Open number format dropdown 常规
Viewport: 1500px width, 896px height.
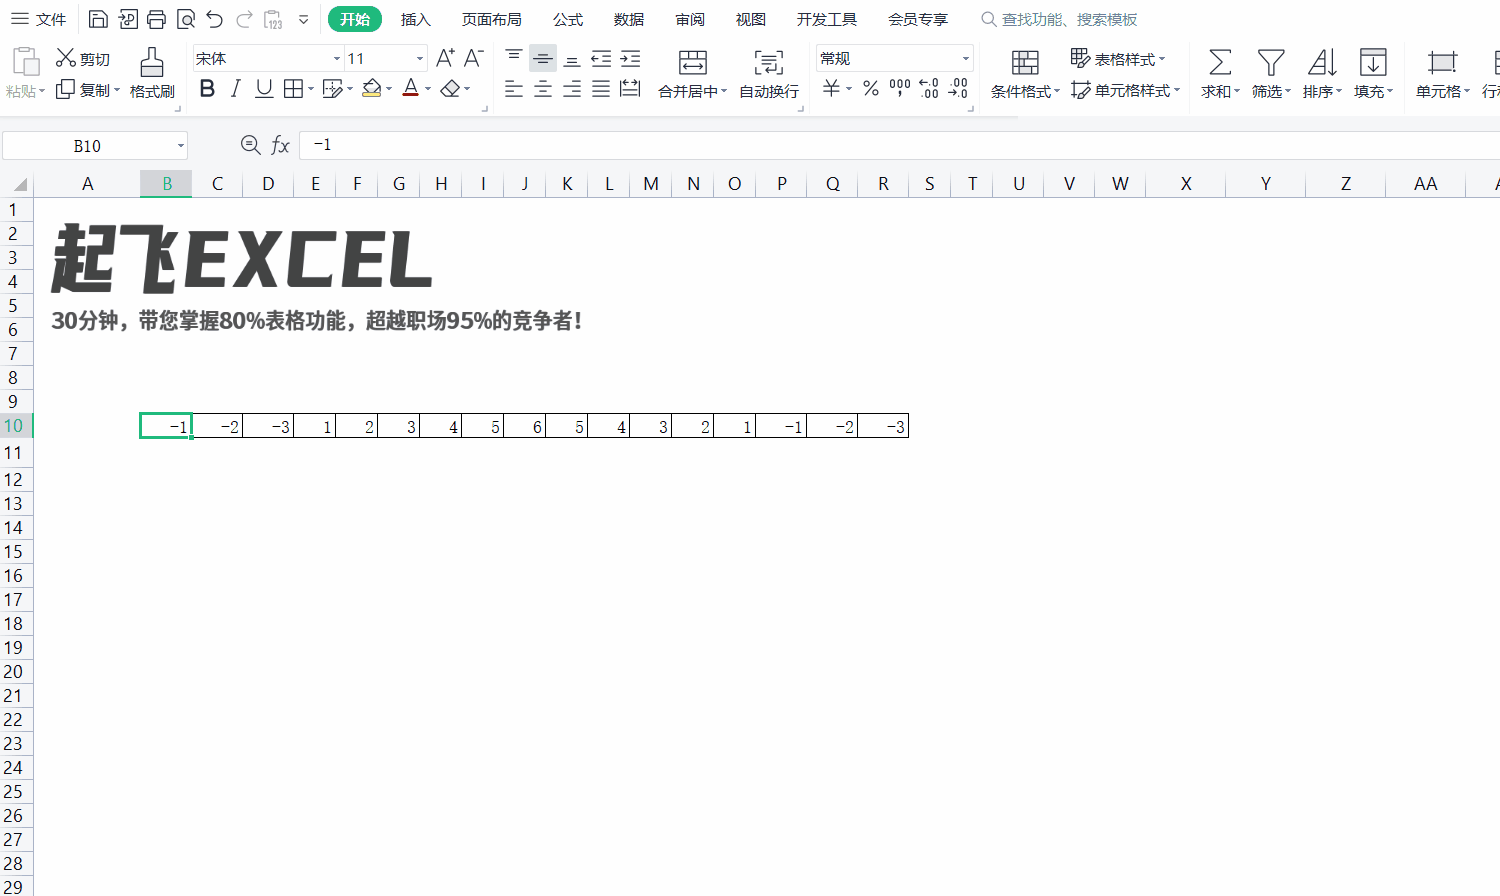[x=966, y=59]
